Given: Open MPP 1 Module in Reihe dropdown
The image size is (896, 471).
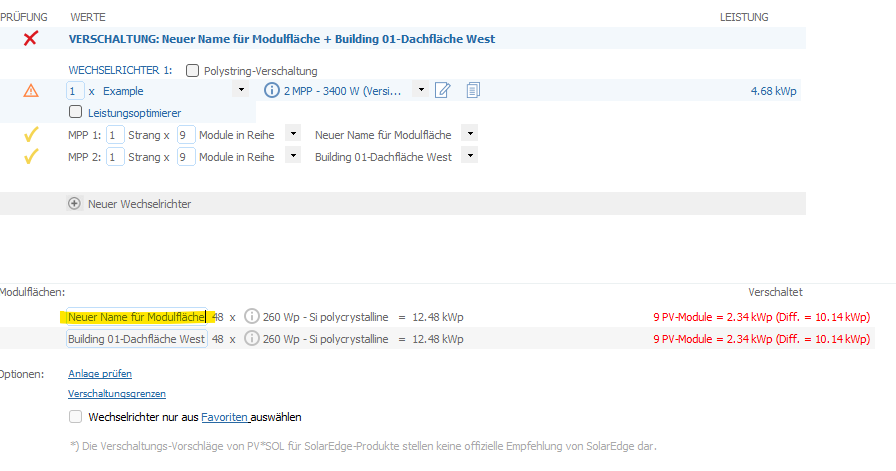Looking at the screenshot, I should click(x=293, y=134).
